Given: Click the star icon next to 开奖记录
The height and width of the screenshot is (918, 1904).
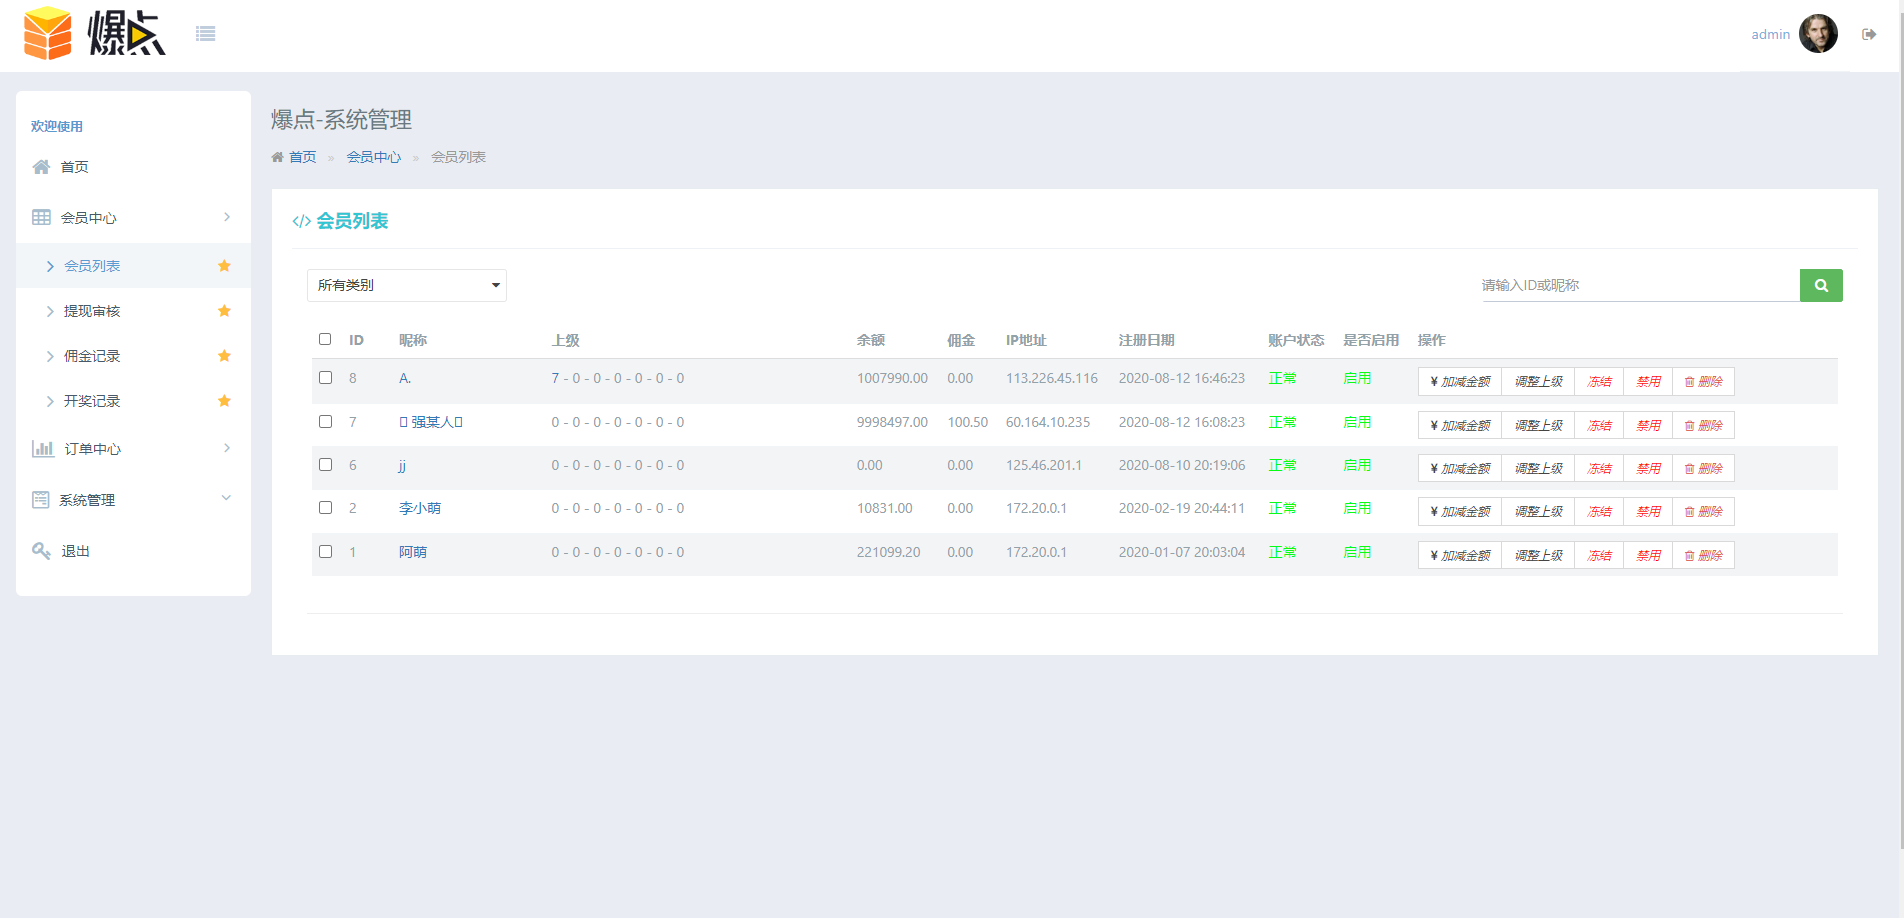Looking at the screenshot, I should [224, 401].
